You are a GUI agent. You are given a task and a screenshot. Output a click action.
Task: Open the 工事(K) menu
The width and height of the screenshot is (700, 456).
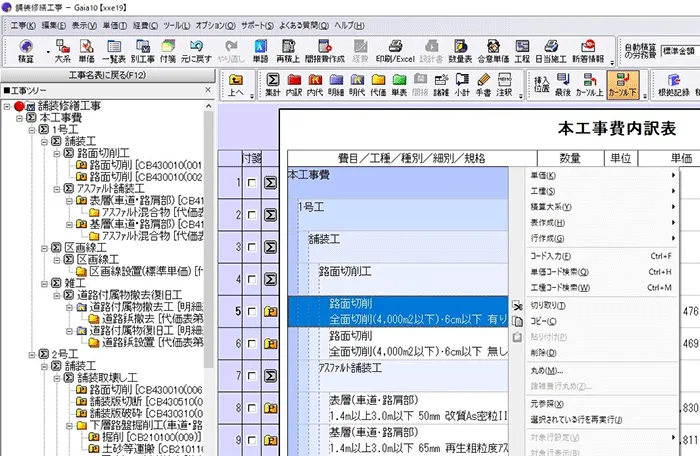(23, 25)
